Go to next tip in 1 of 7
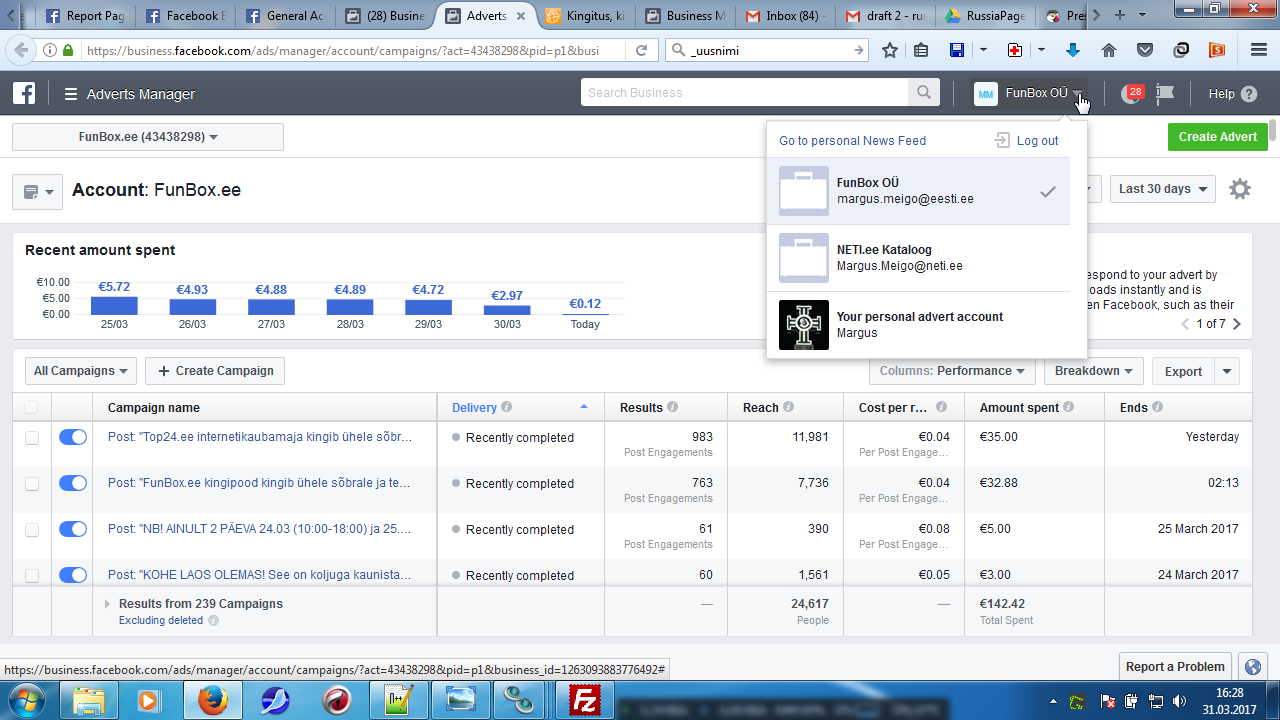 pyautogui.click(x=1237, y=324)
